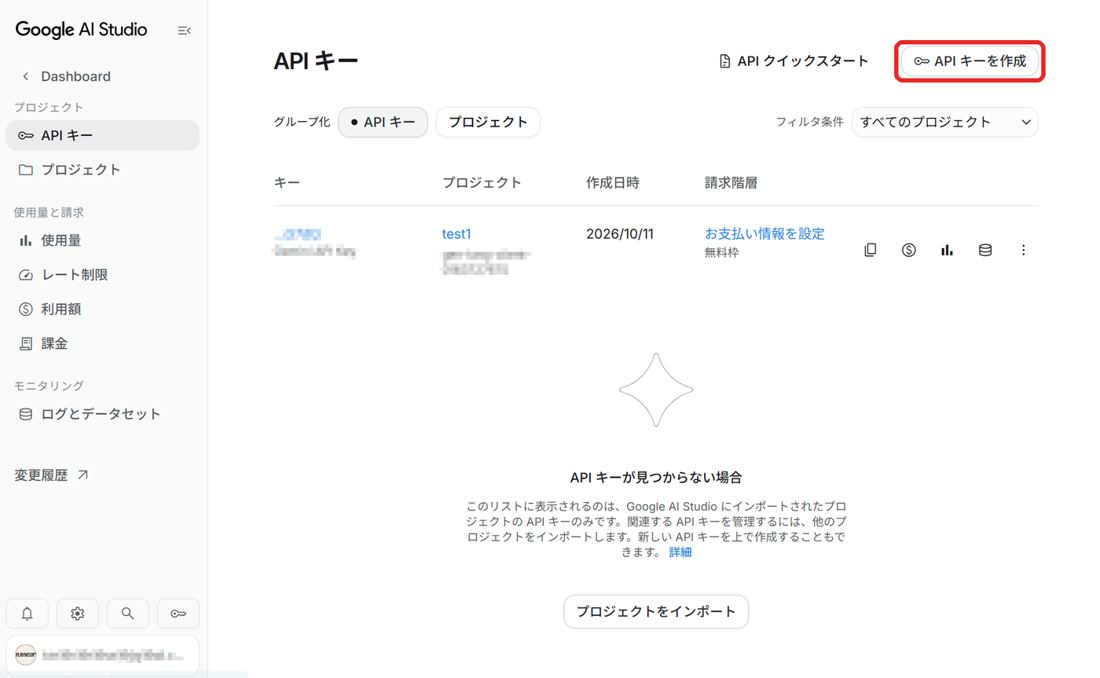The width and height of the screenshot is (1100, 678).
Task: Open the three-dot more menu in key row
Action: (1023, 250)
